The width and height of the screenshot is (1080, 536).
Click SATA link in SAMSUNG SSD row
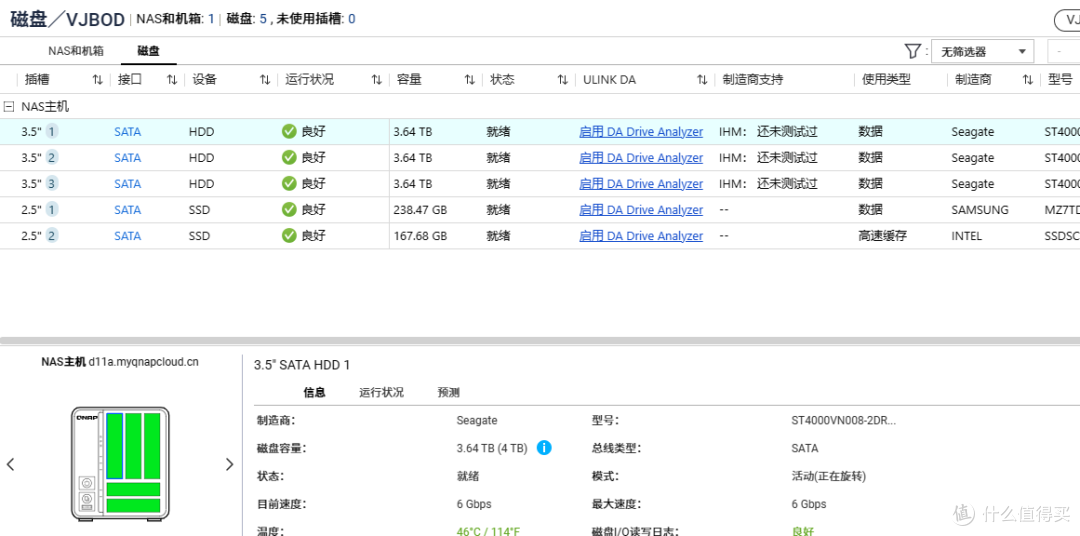[x=127, y=209]
